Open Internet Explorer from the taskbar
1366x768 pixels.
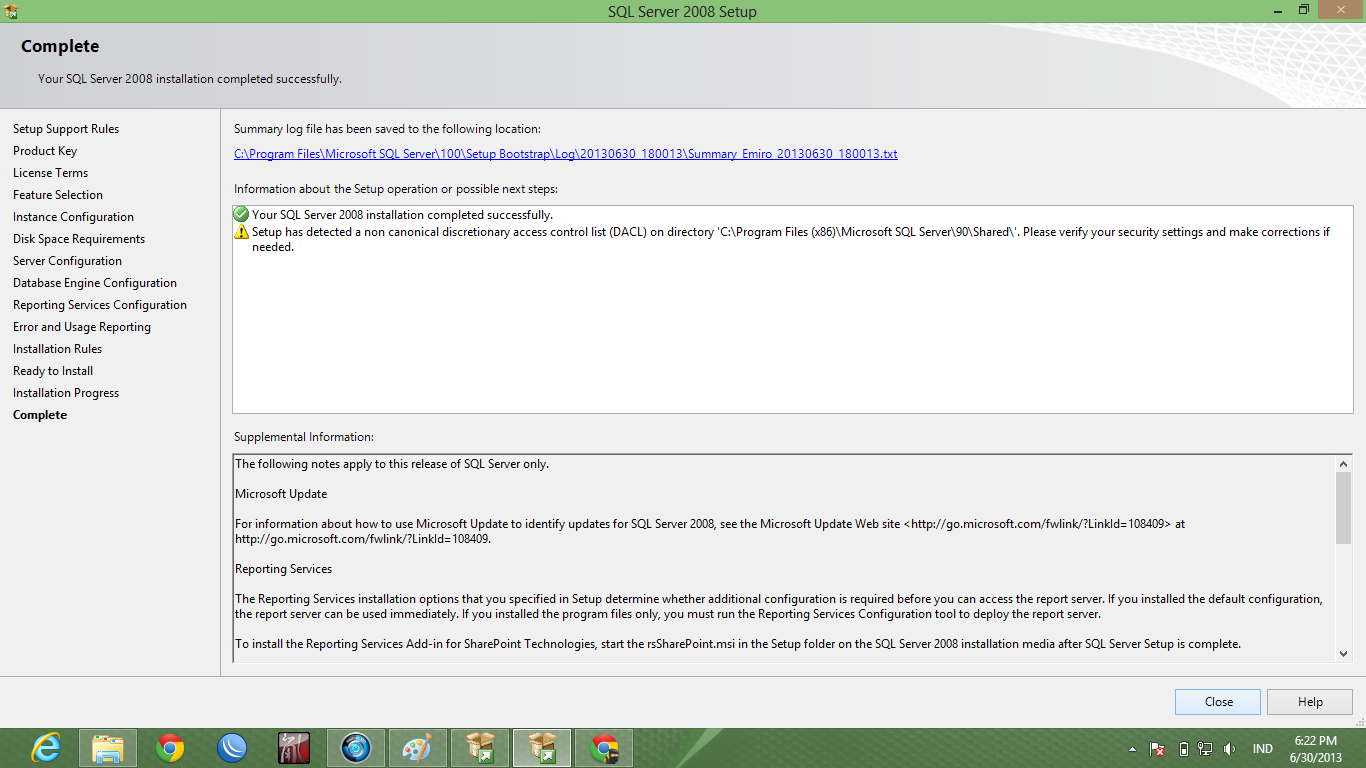(46, 748)
